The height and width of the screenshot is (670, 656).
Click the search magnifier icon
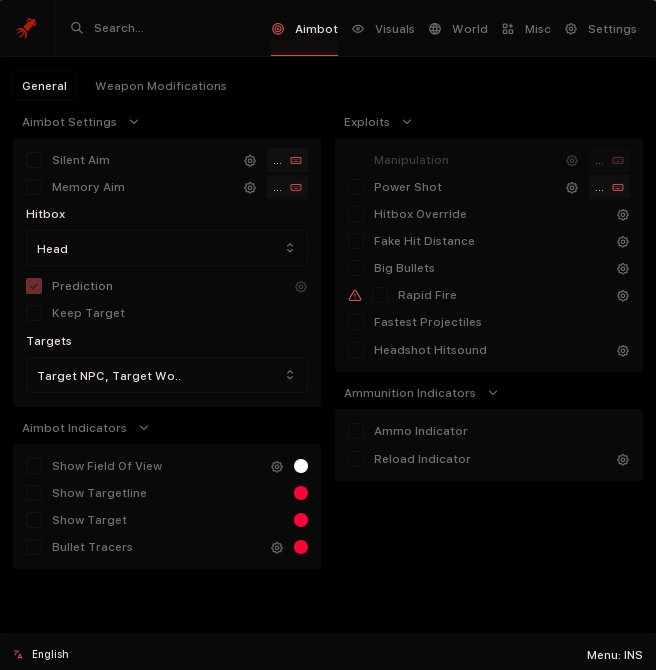click(77, 28)
